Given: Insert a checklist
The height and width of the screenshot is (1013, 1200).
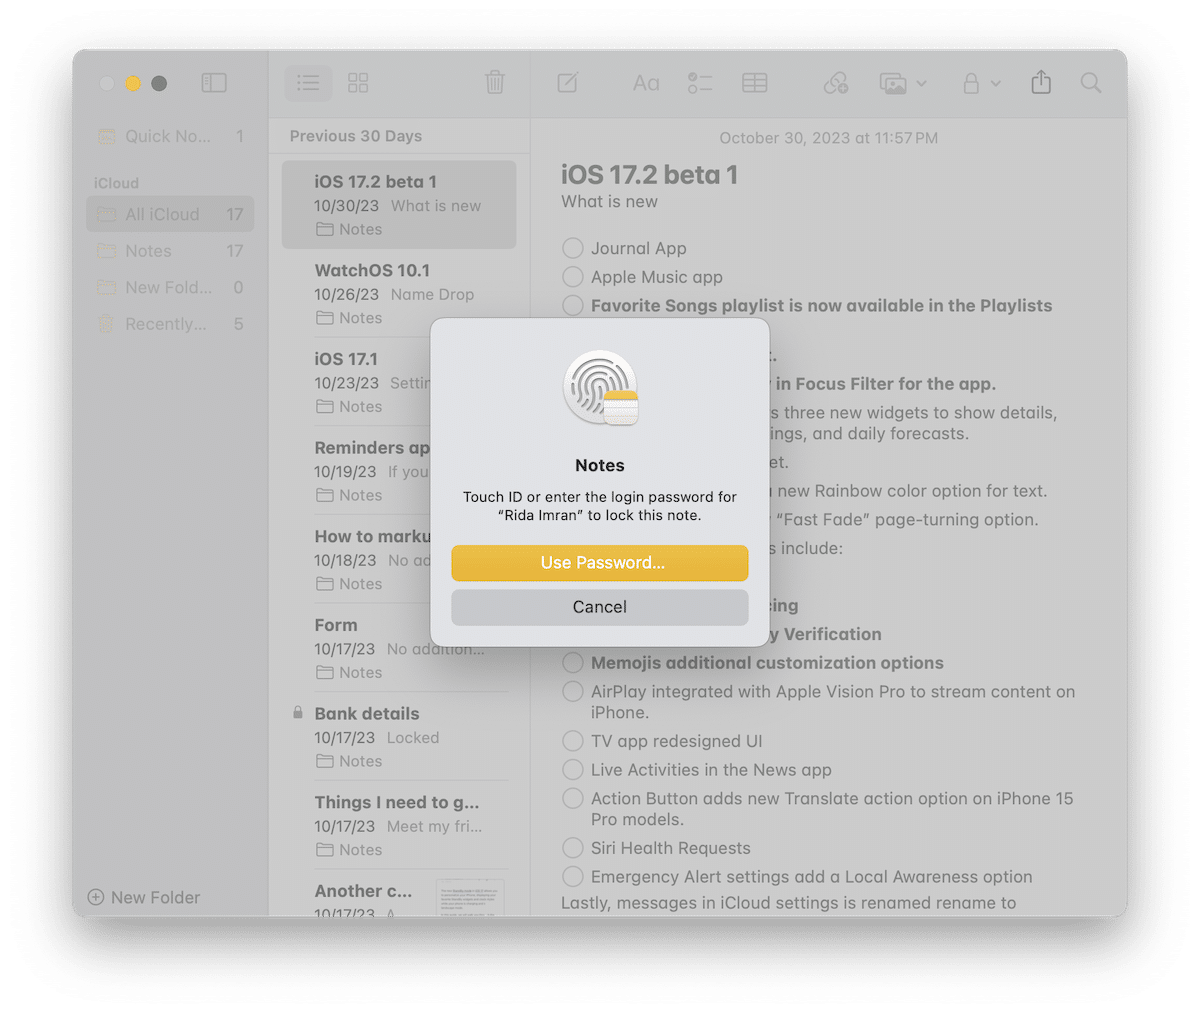Looking at the screenshot, I should 700,83.
